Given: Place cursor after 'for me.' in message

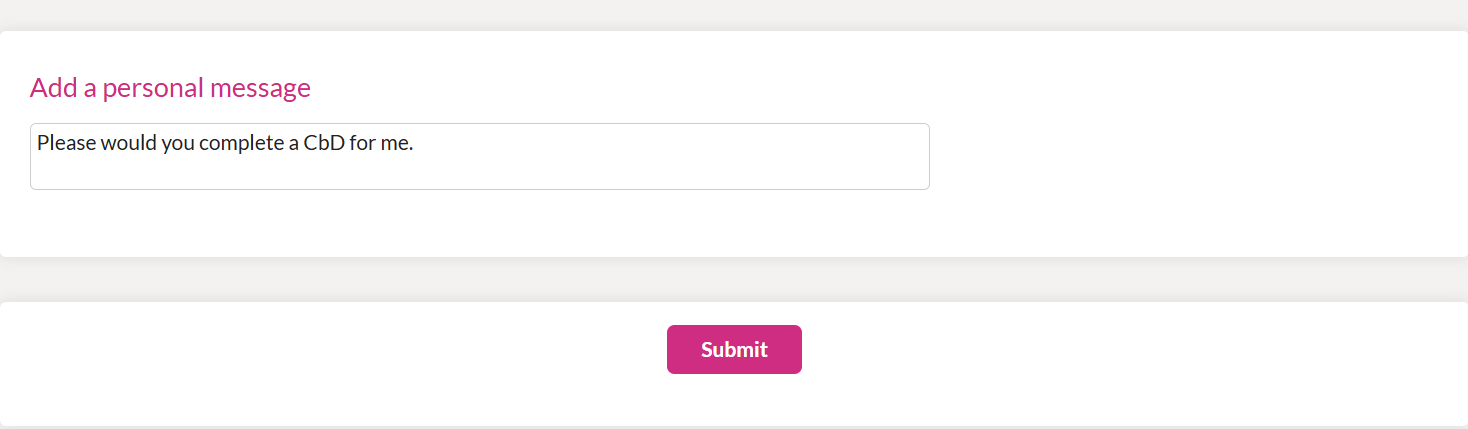Looking at the screenshot, I should tap(414, 143).
